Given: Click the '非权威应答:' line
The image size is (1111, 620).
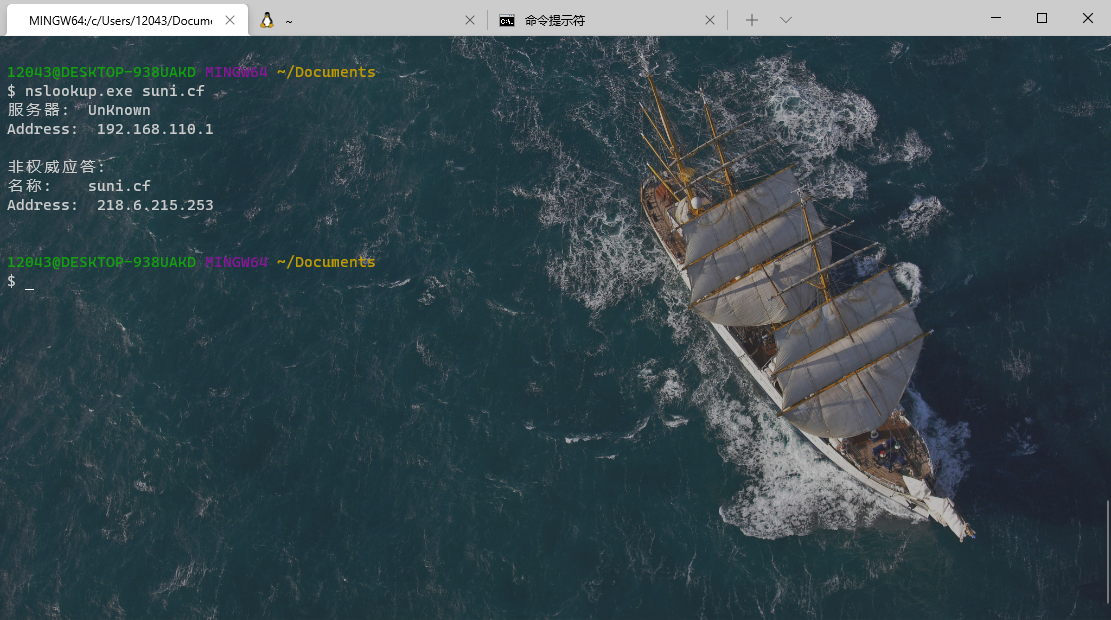Looking at the screenshot, I should click(56, 167).
